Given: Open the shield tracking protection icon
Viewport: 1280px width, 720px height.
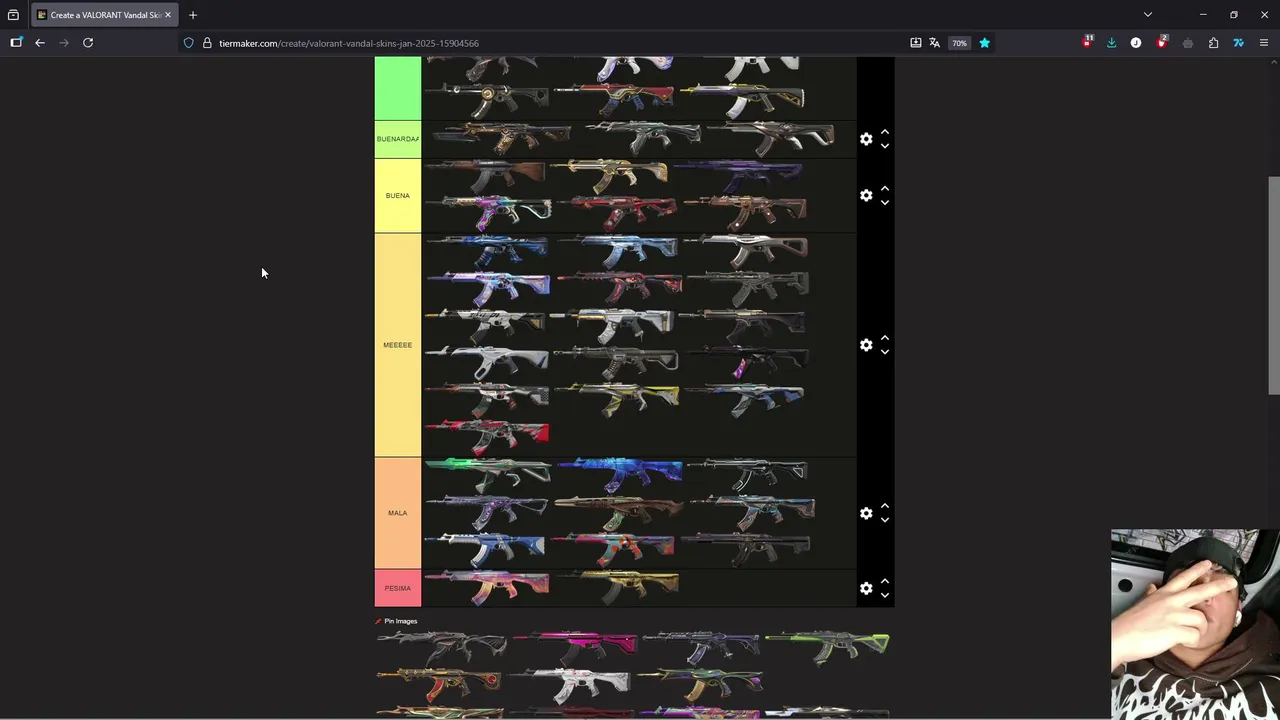Looking at the screenshot, I should (188, 43).
